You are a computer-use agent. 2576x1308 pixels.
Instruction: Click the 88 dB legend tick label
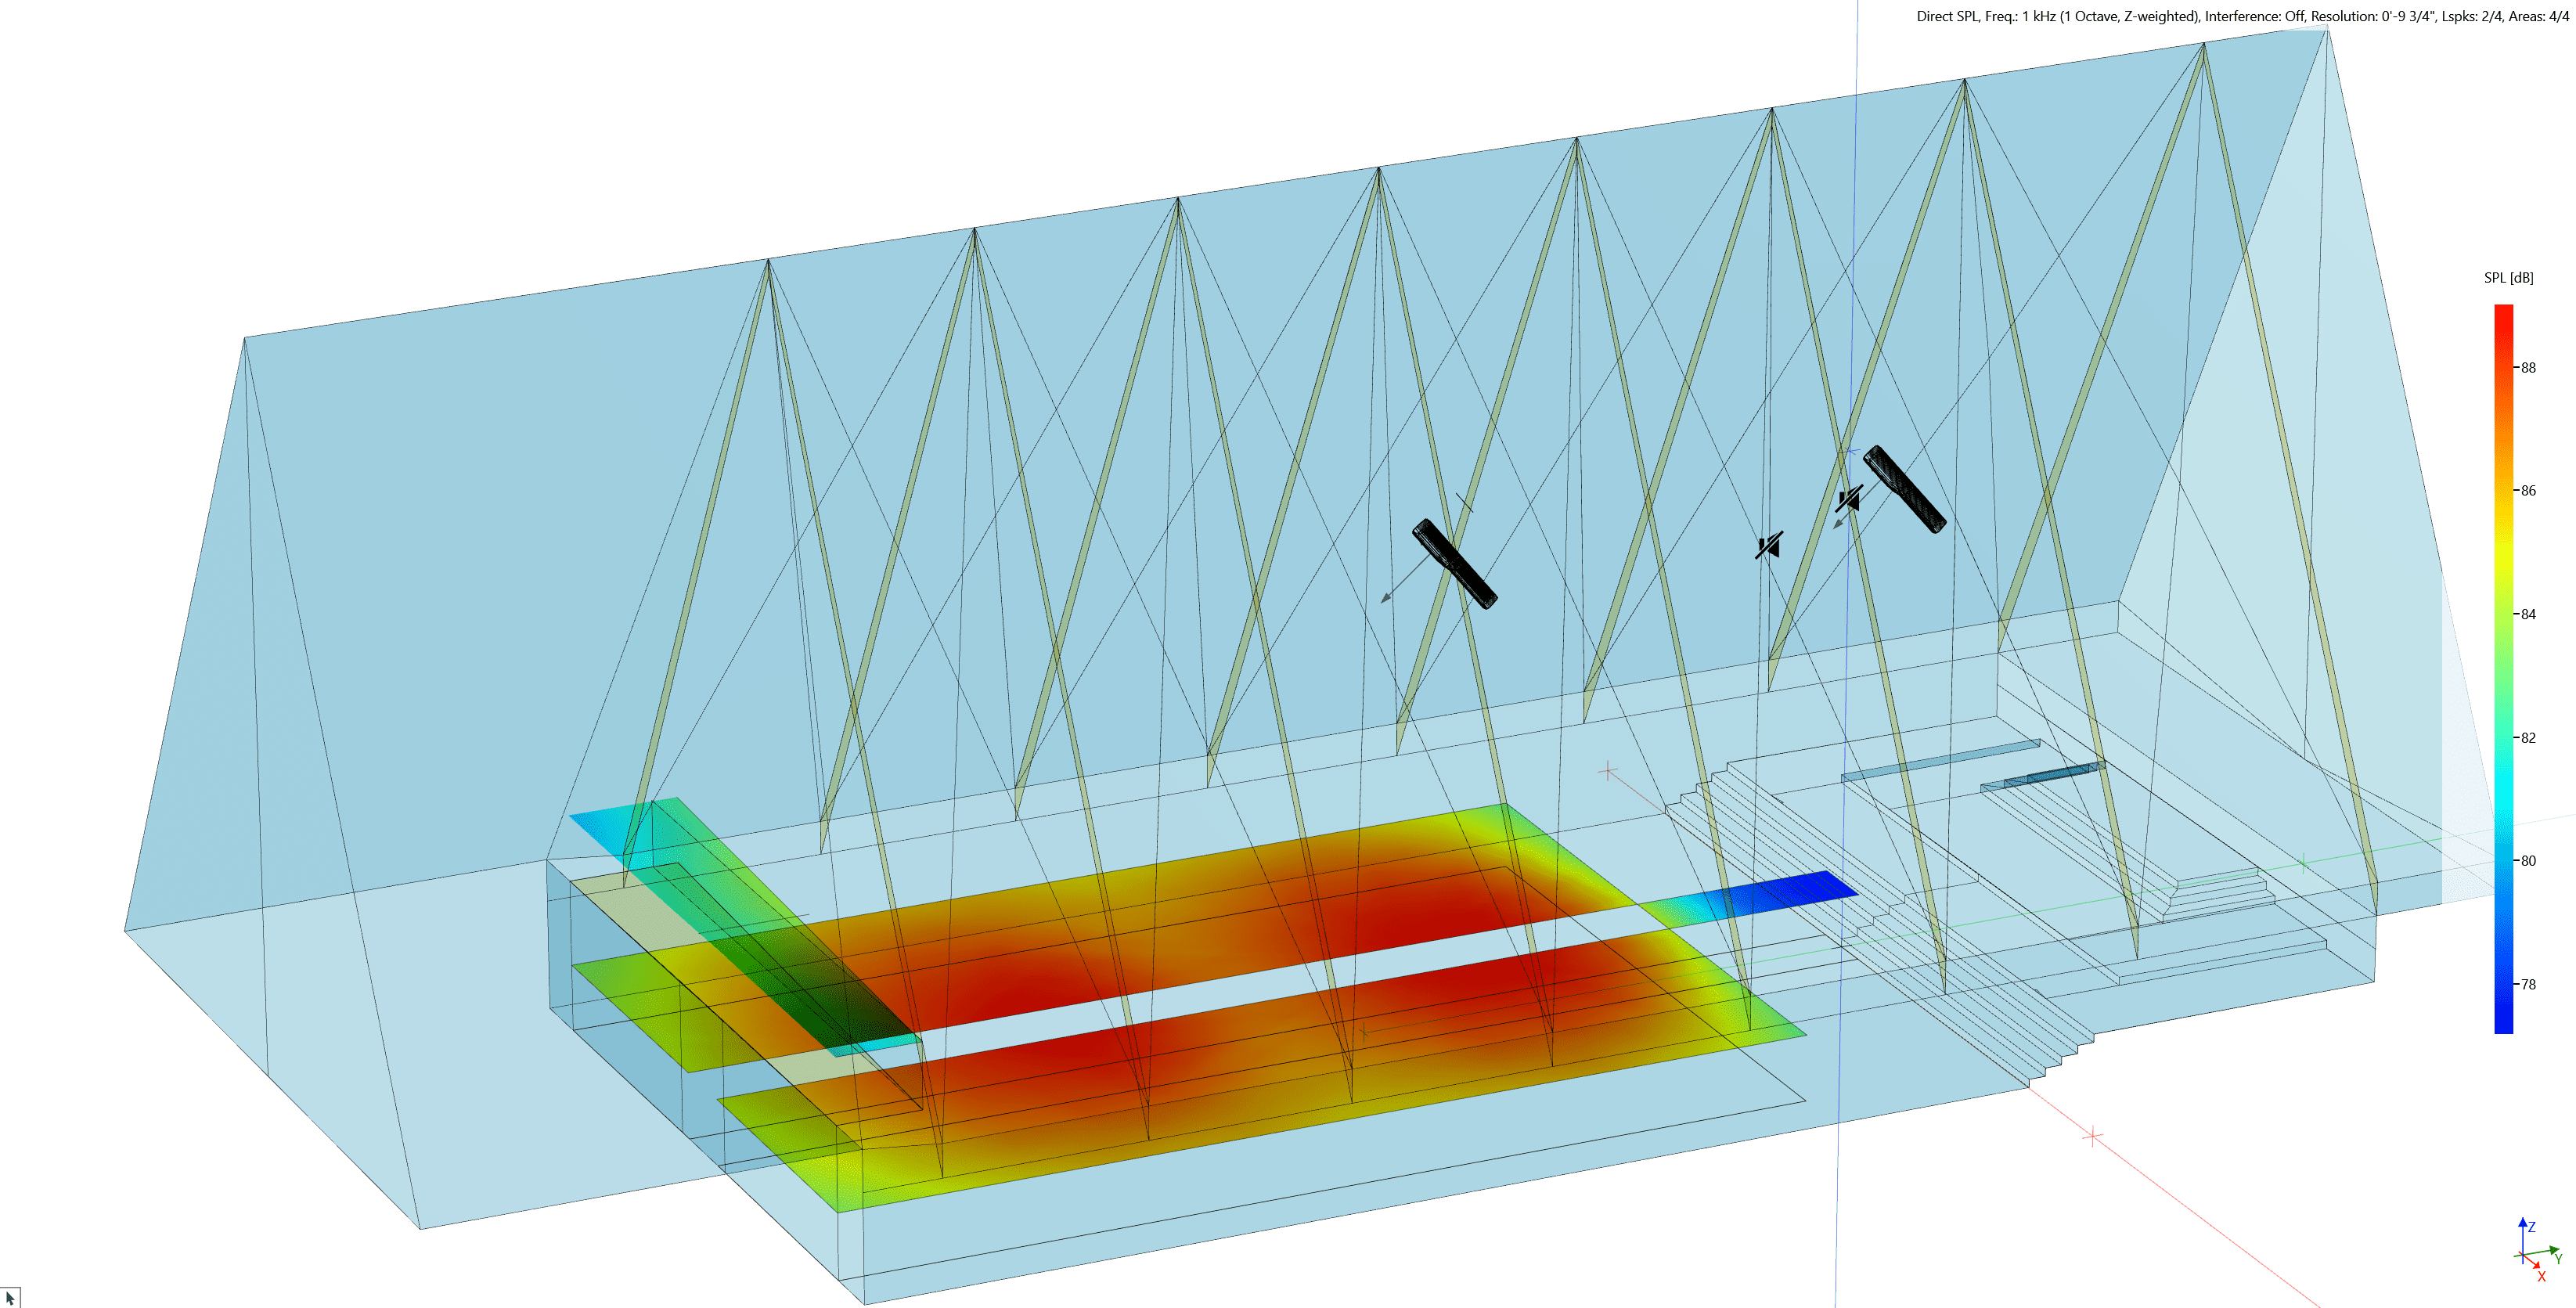[x=2528, y=368]
